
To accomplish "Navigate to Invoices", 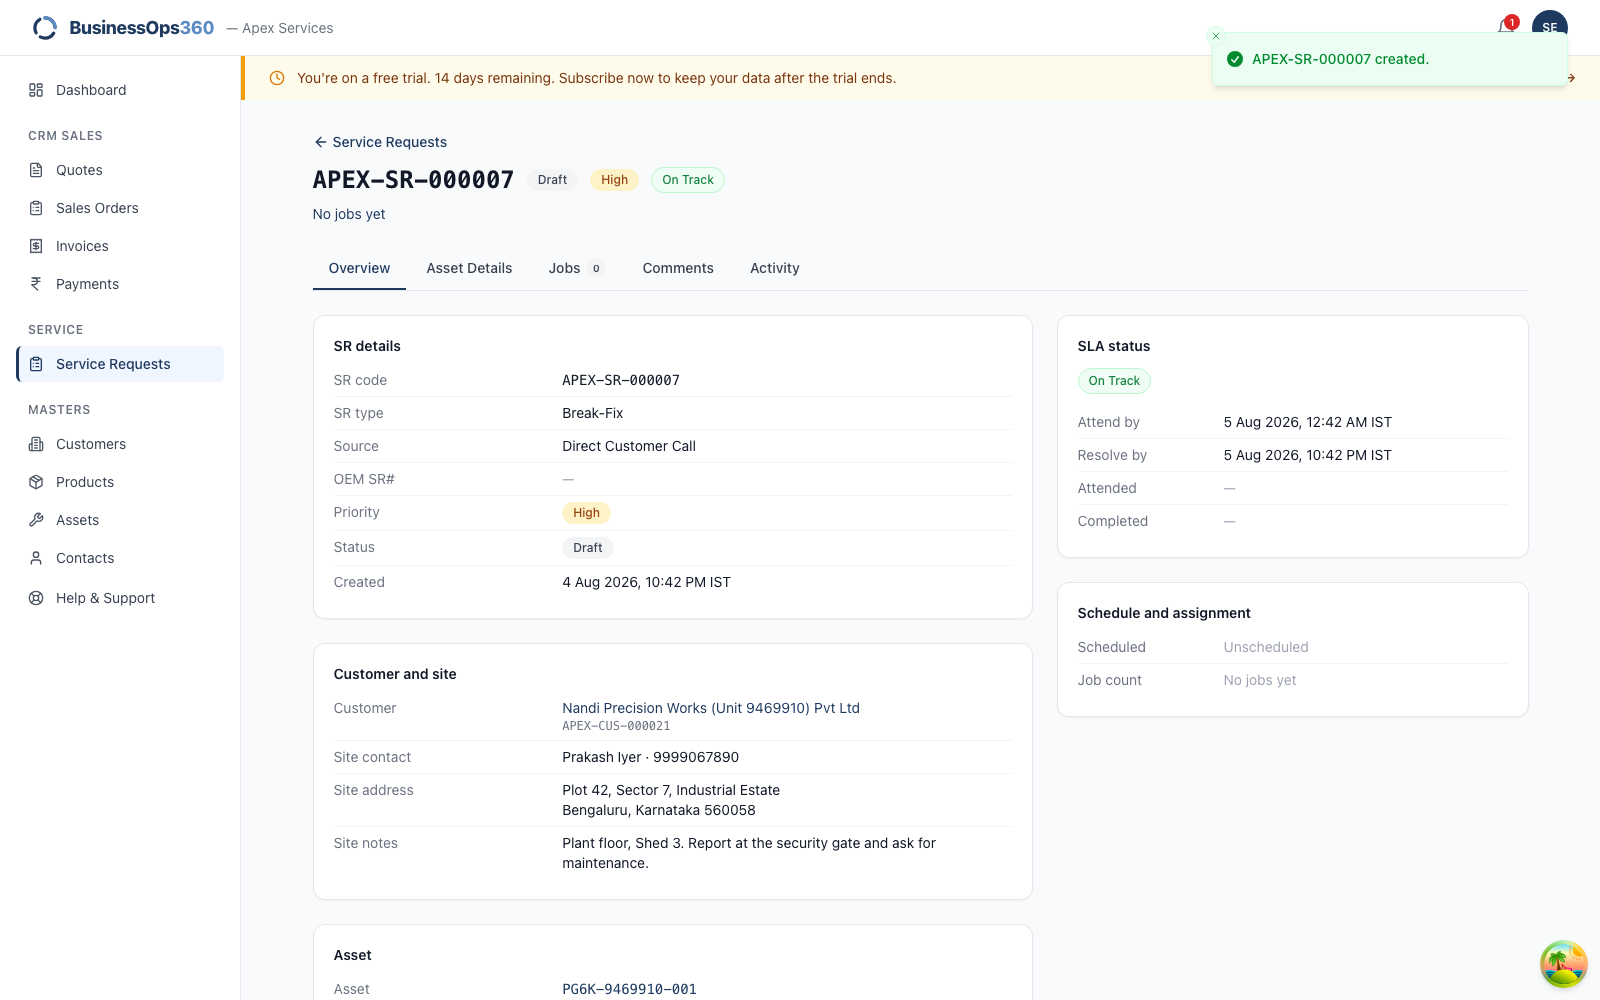I will 120,246.
